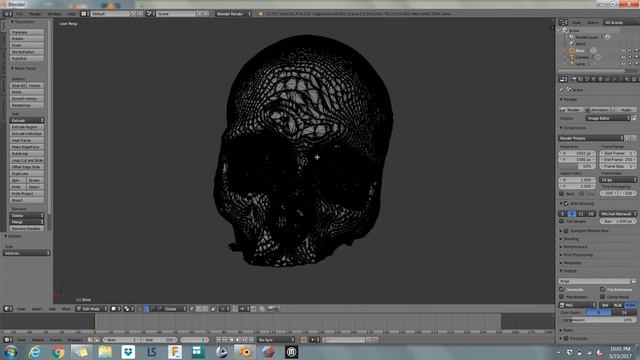Open the Window menu in top bar
Screen dimensions: 640x360
tap(54, 13)
